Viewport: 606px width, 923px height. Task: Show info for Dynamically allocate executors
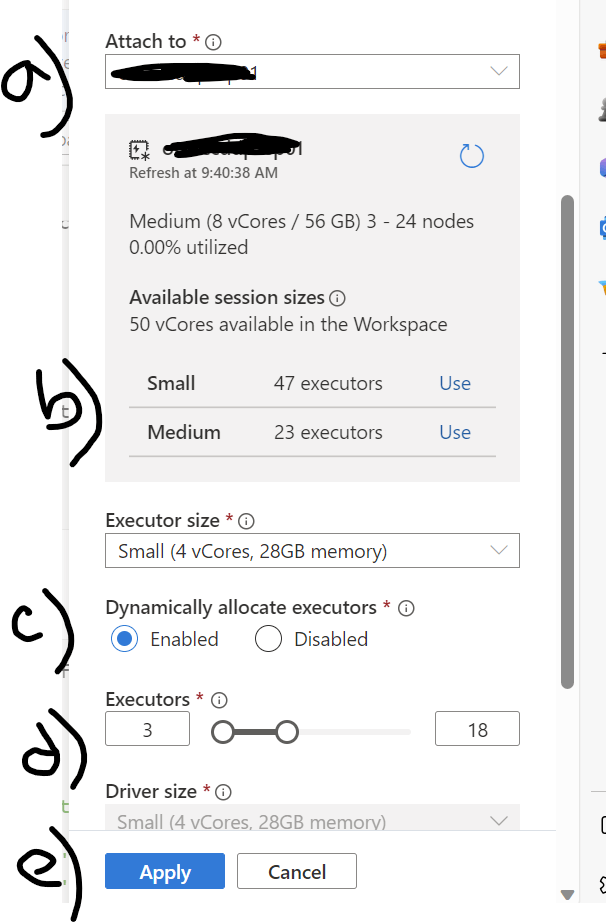tap(405, 608)
